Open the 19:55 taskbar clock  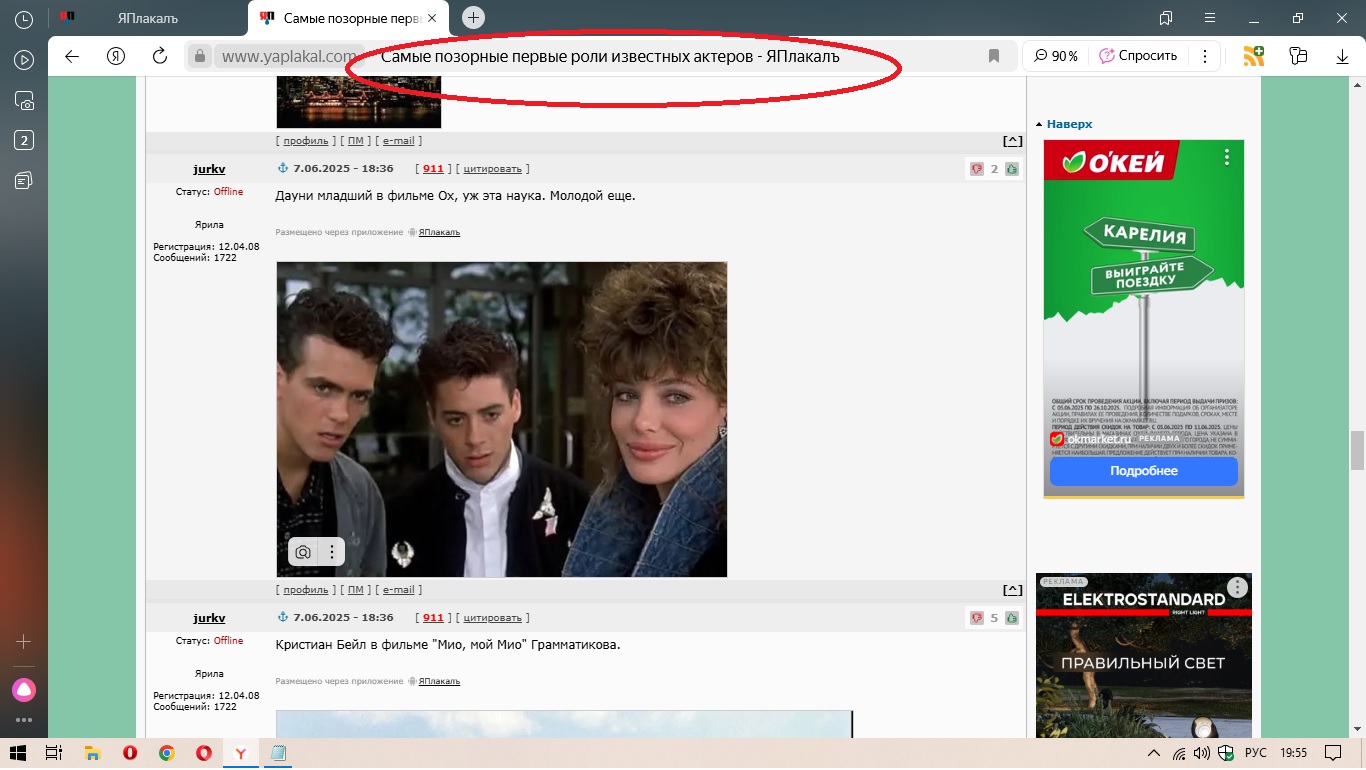1294,753
